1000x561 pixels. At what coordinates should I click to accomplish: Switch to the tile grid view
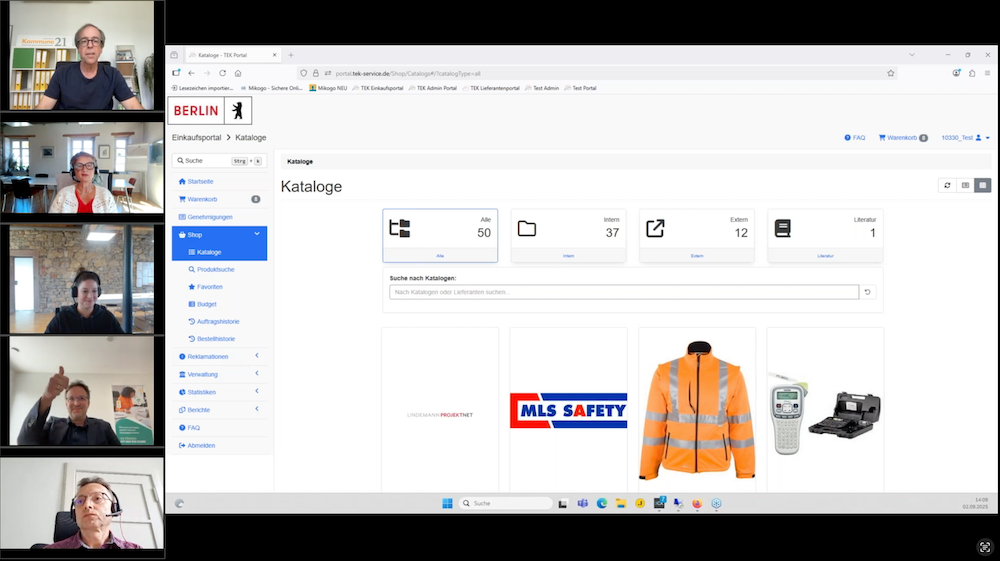[983, 185]
